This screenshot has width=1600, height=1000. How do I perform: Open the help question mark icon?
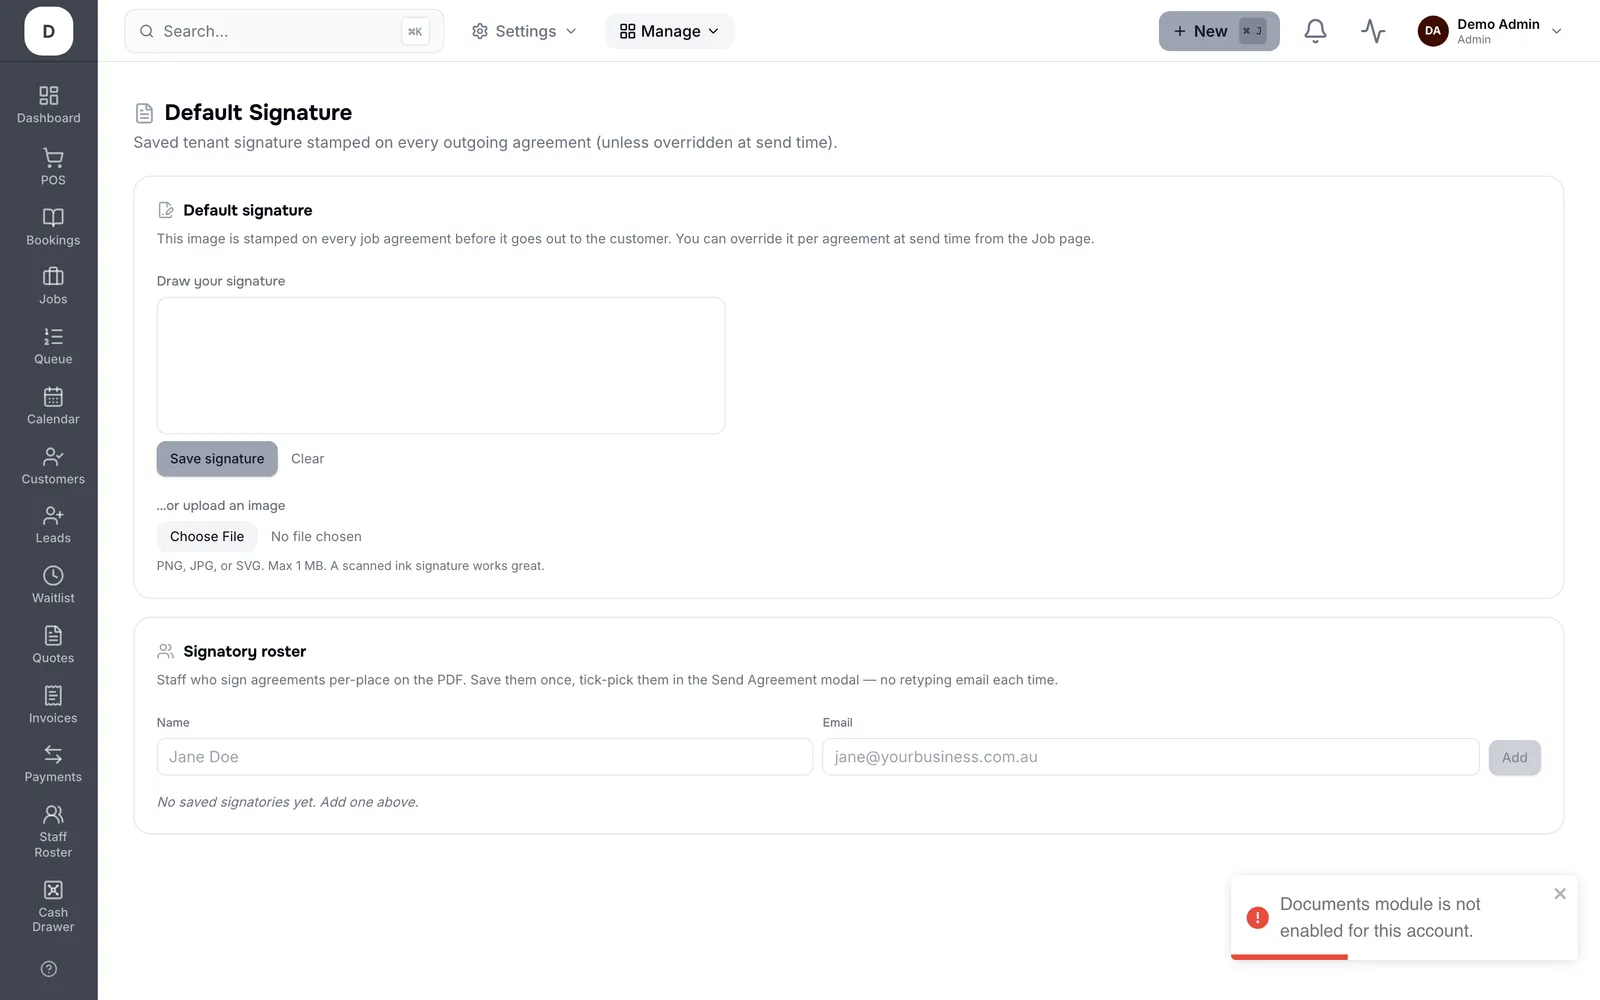(x=49, y=969)
